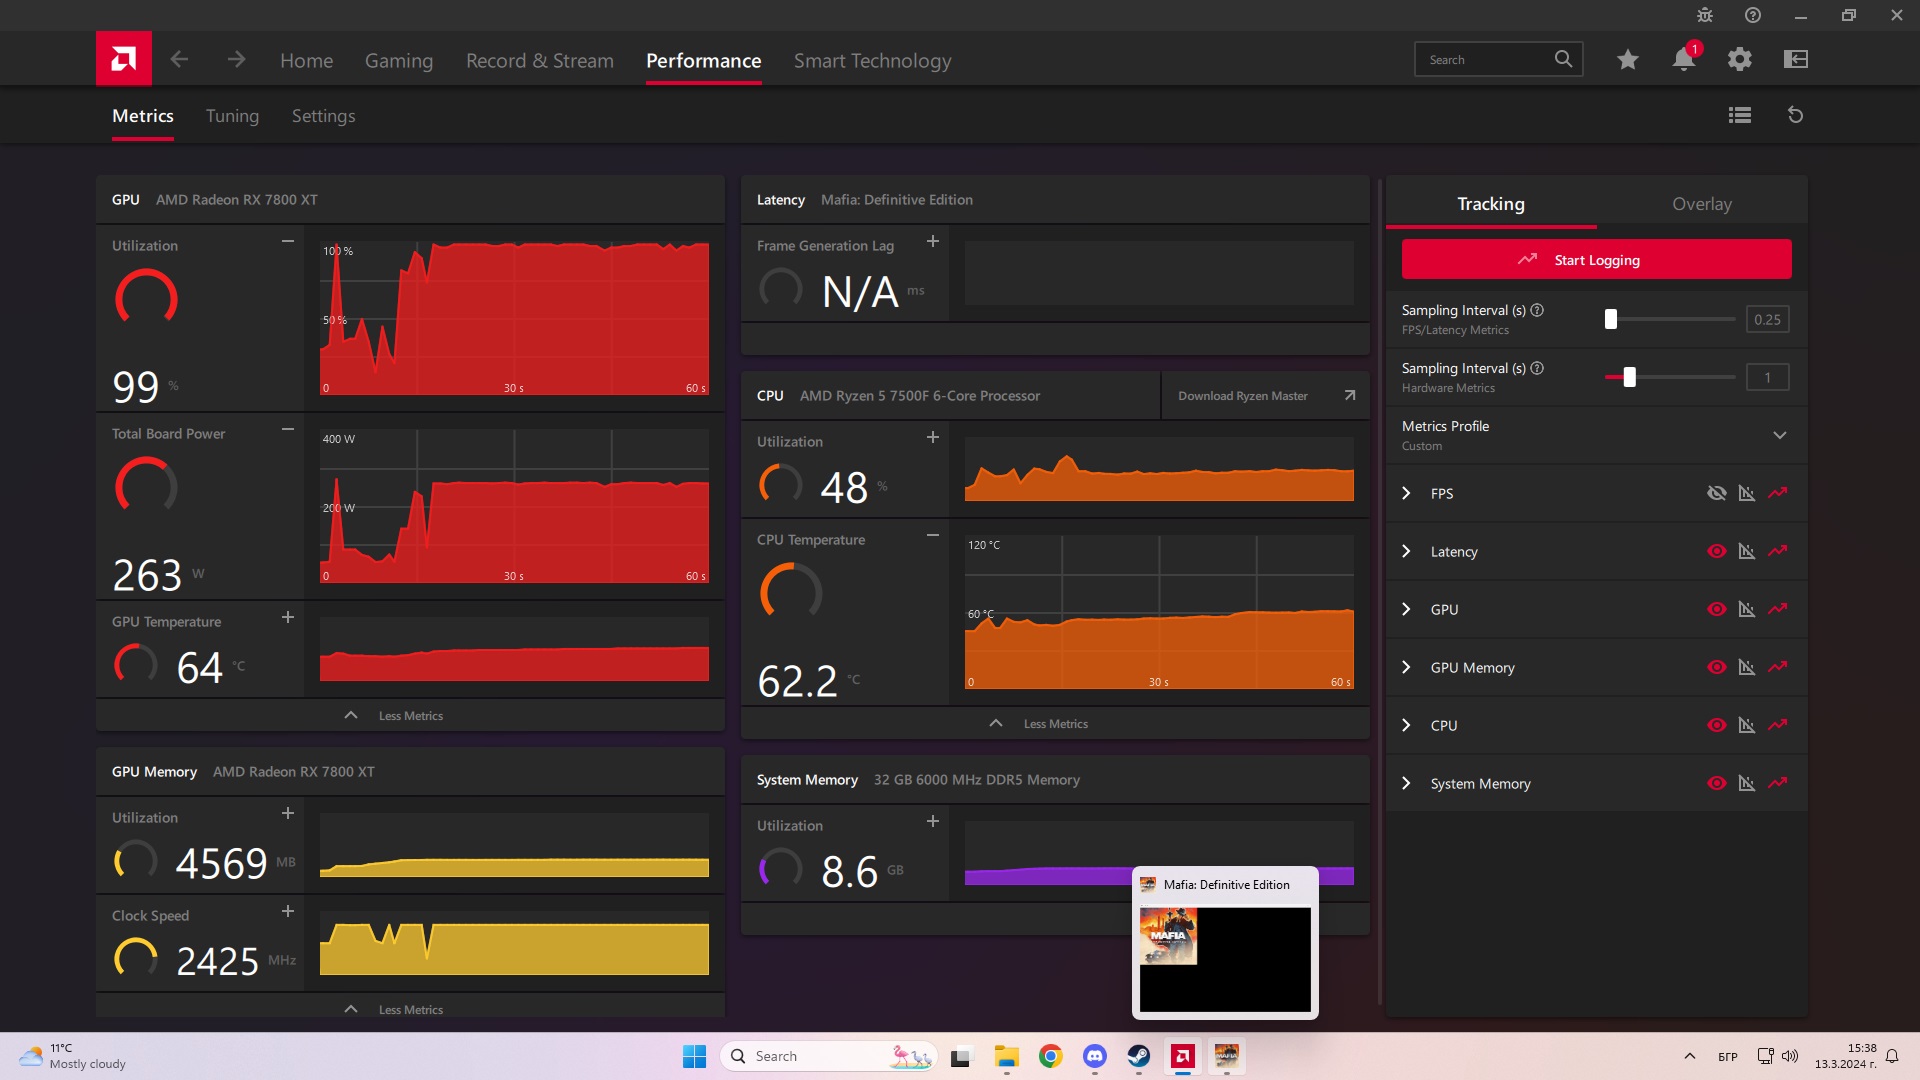Screen dimensions: 1920x1080
Task: Click the bug report icon
Action: [x=1704, y=15]
